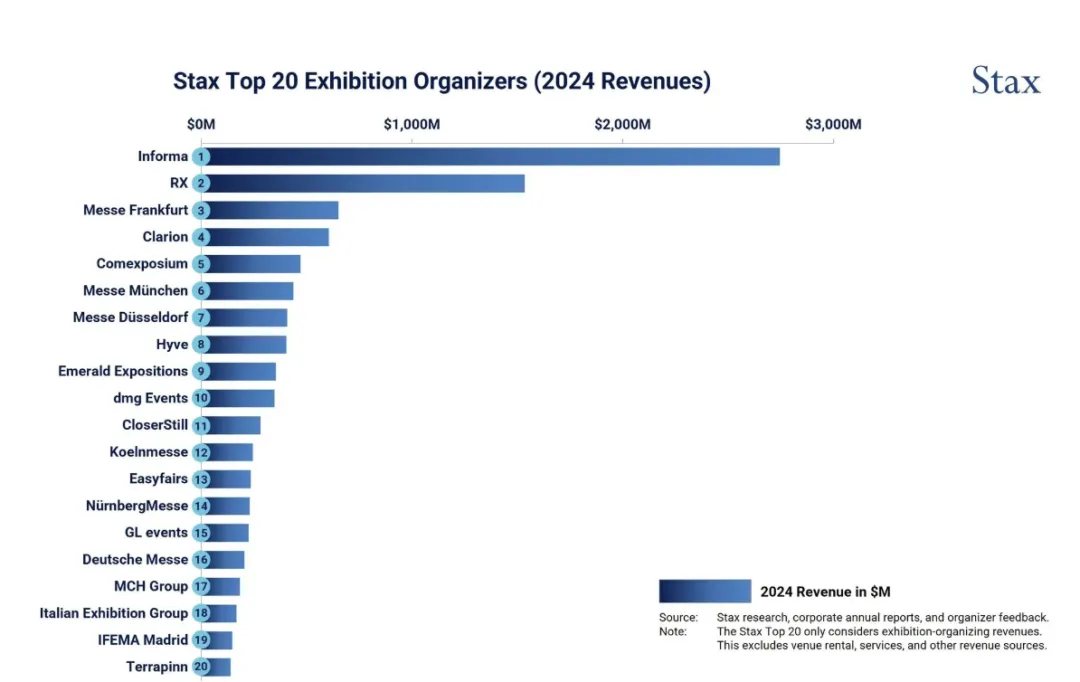The width and height of the screenshot is (1080, 682).
Task: Select the RX revenue bar
Action: [x=363, y=183]
